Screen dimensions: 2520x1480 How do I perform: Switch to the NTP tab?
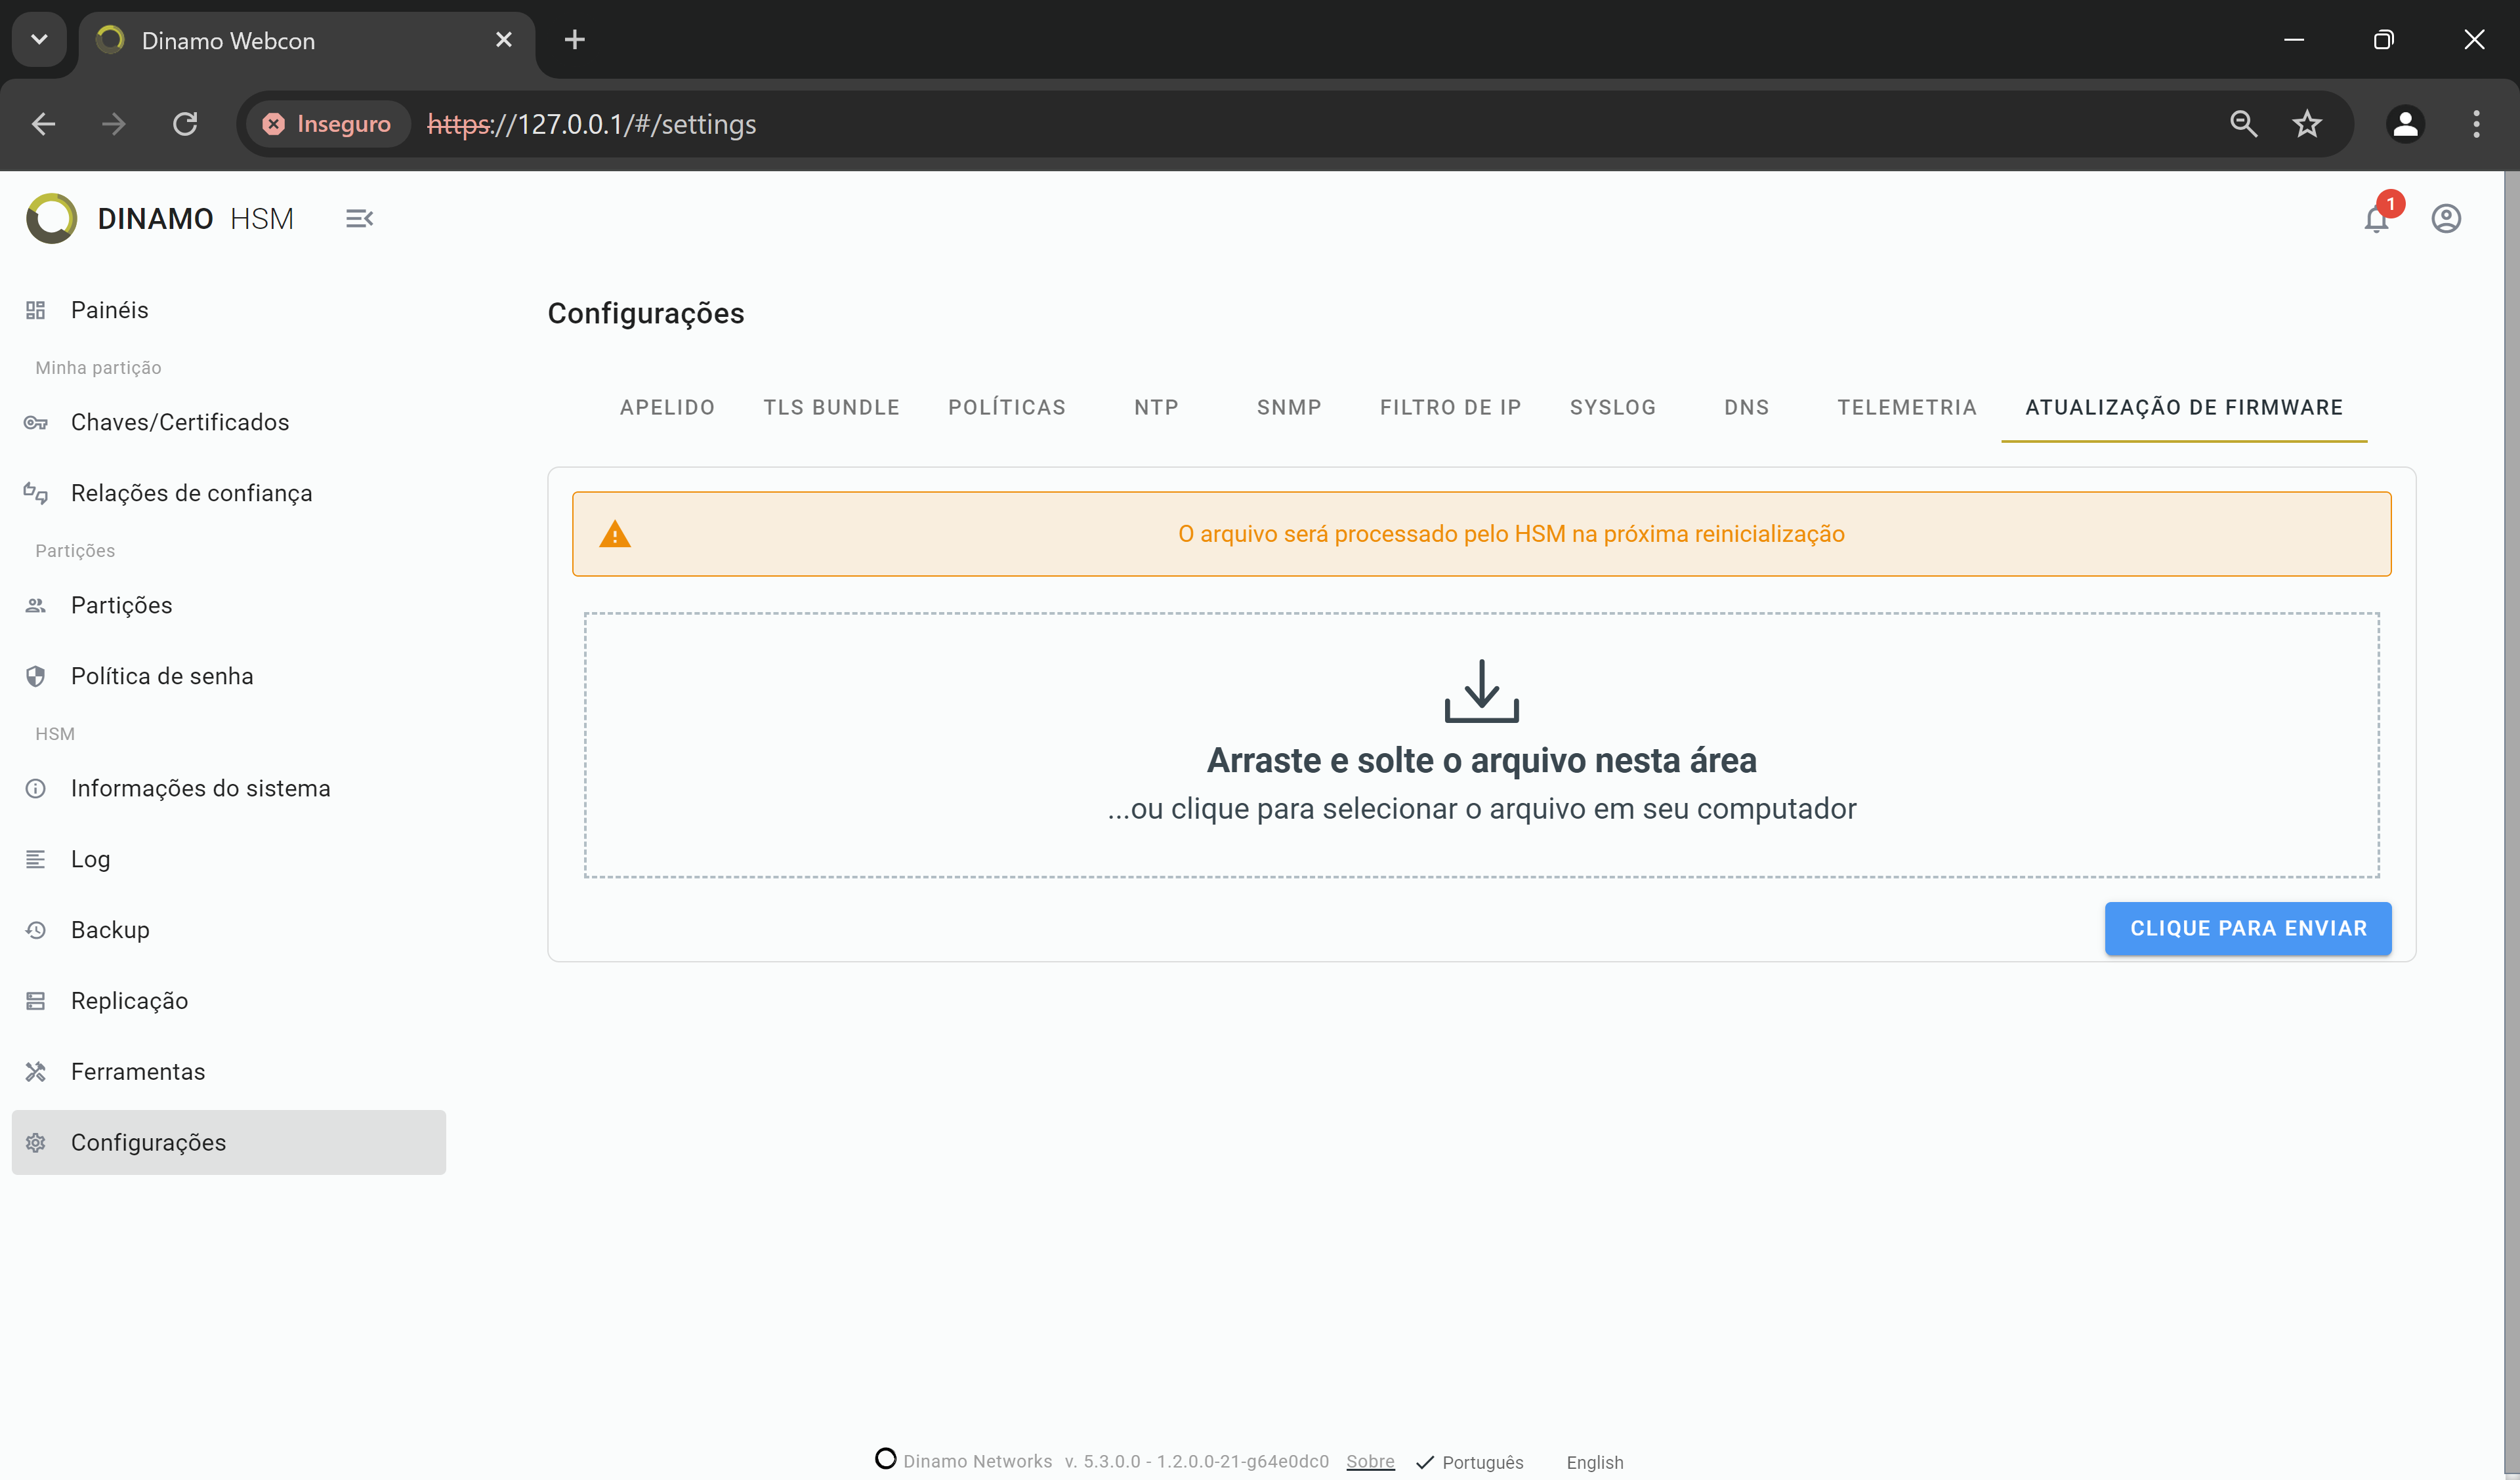tap(1156, 407)
